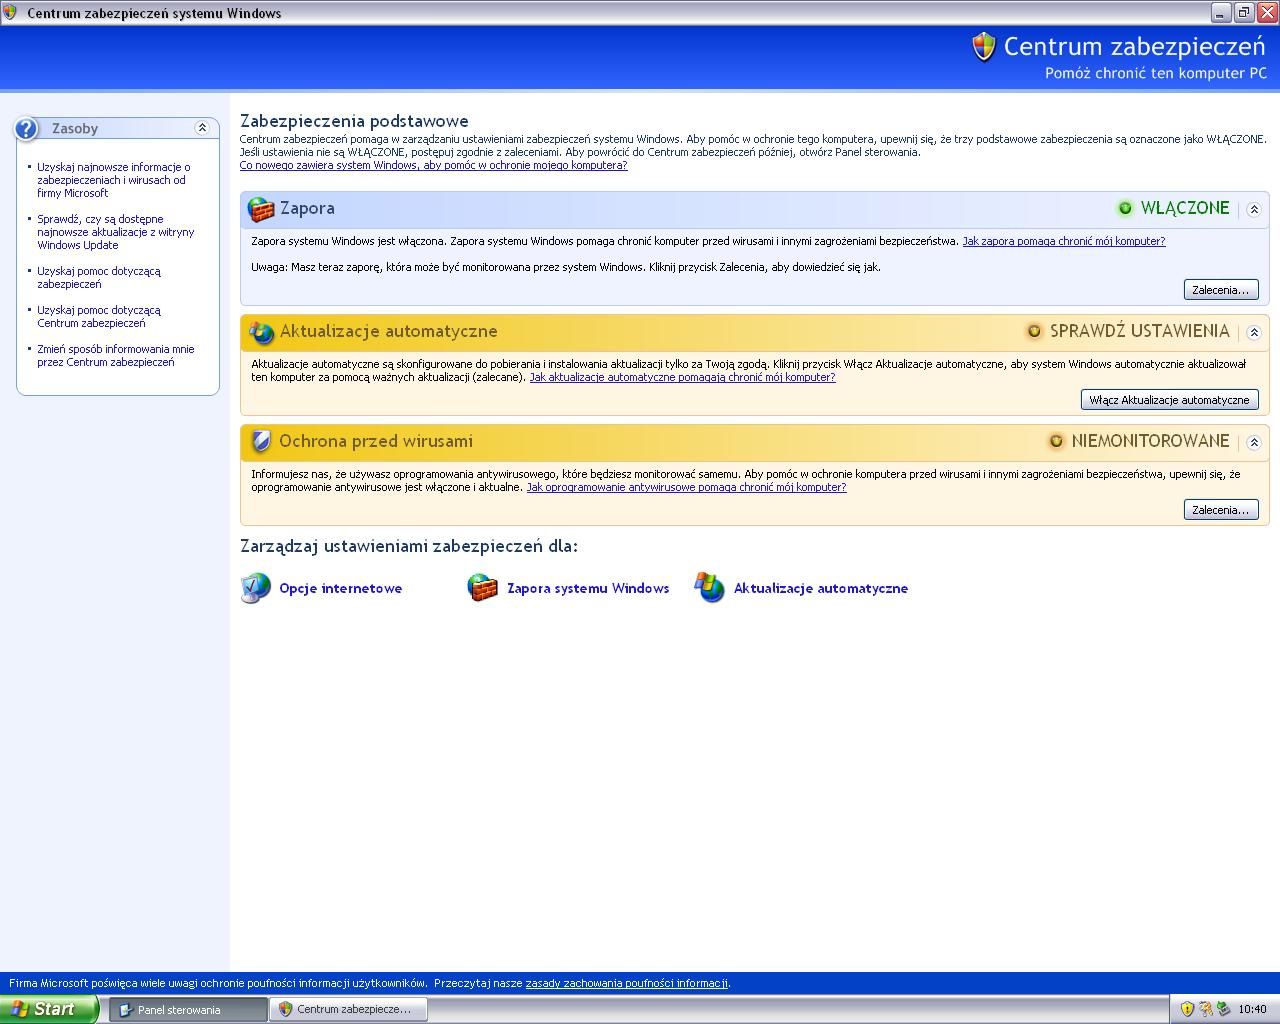Click 'Zmień sposób informowania mnie' link
Screen dimensions: 1280x1024
(x=116, y=355)
